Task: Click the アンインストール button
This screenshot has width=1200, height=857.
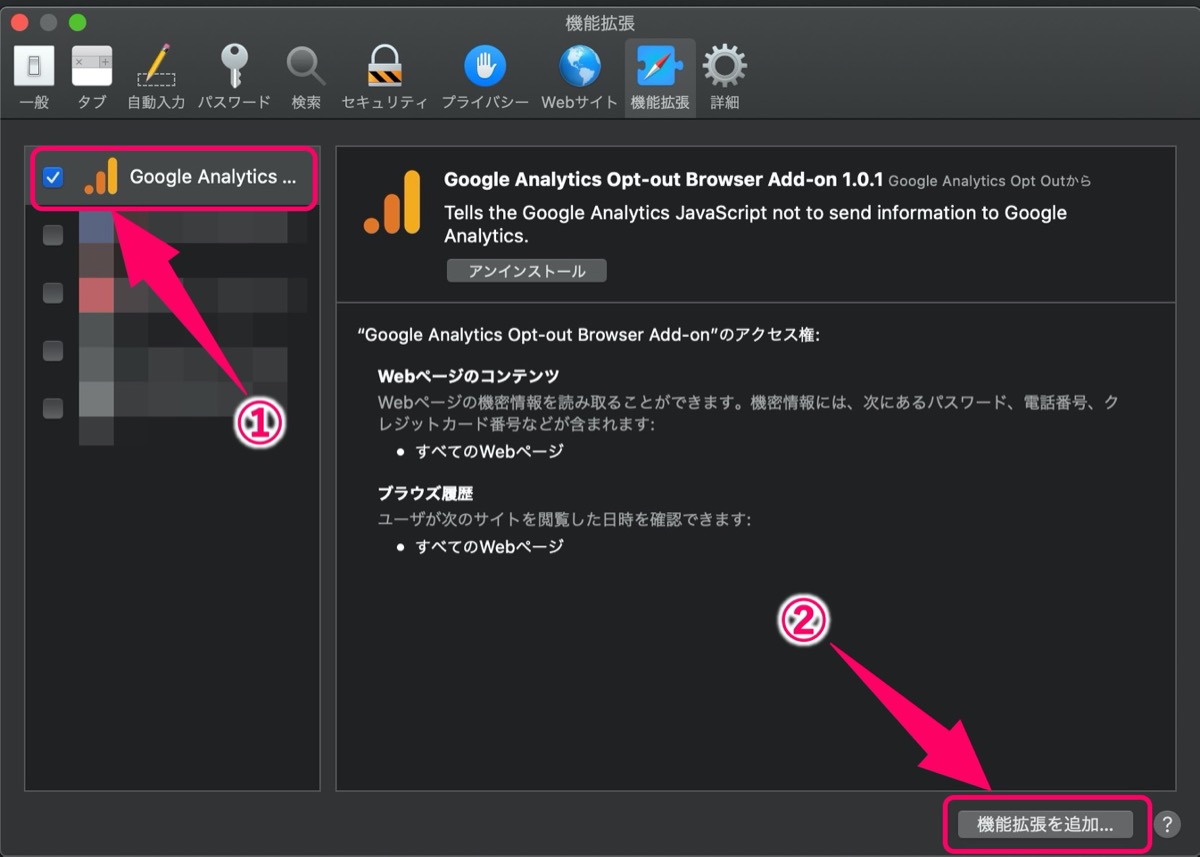Action: [526, 271]
